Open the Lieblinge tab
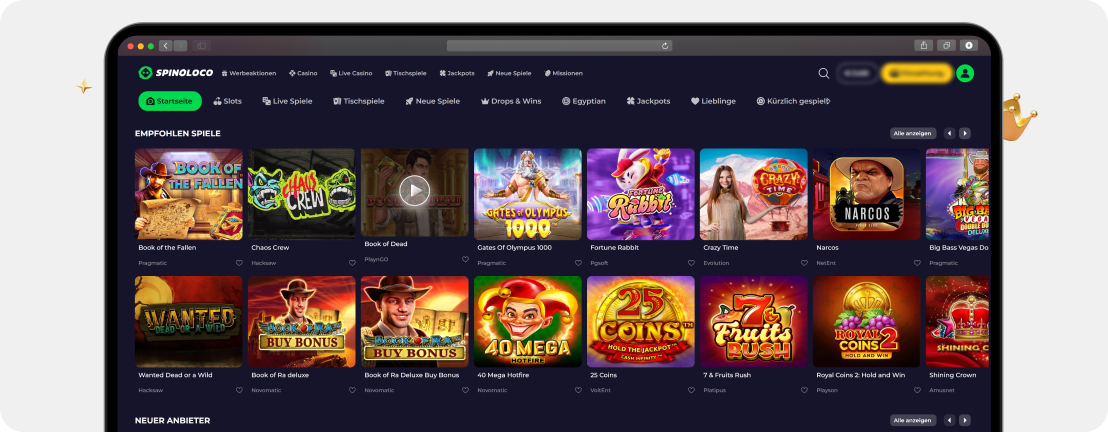Viewport: 1108px width, 432px height. 713,101
